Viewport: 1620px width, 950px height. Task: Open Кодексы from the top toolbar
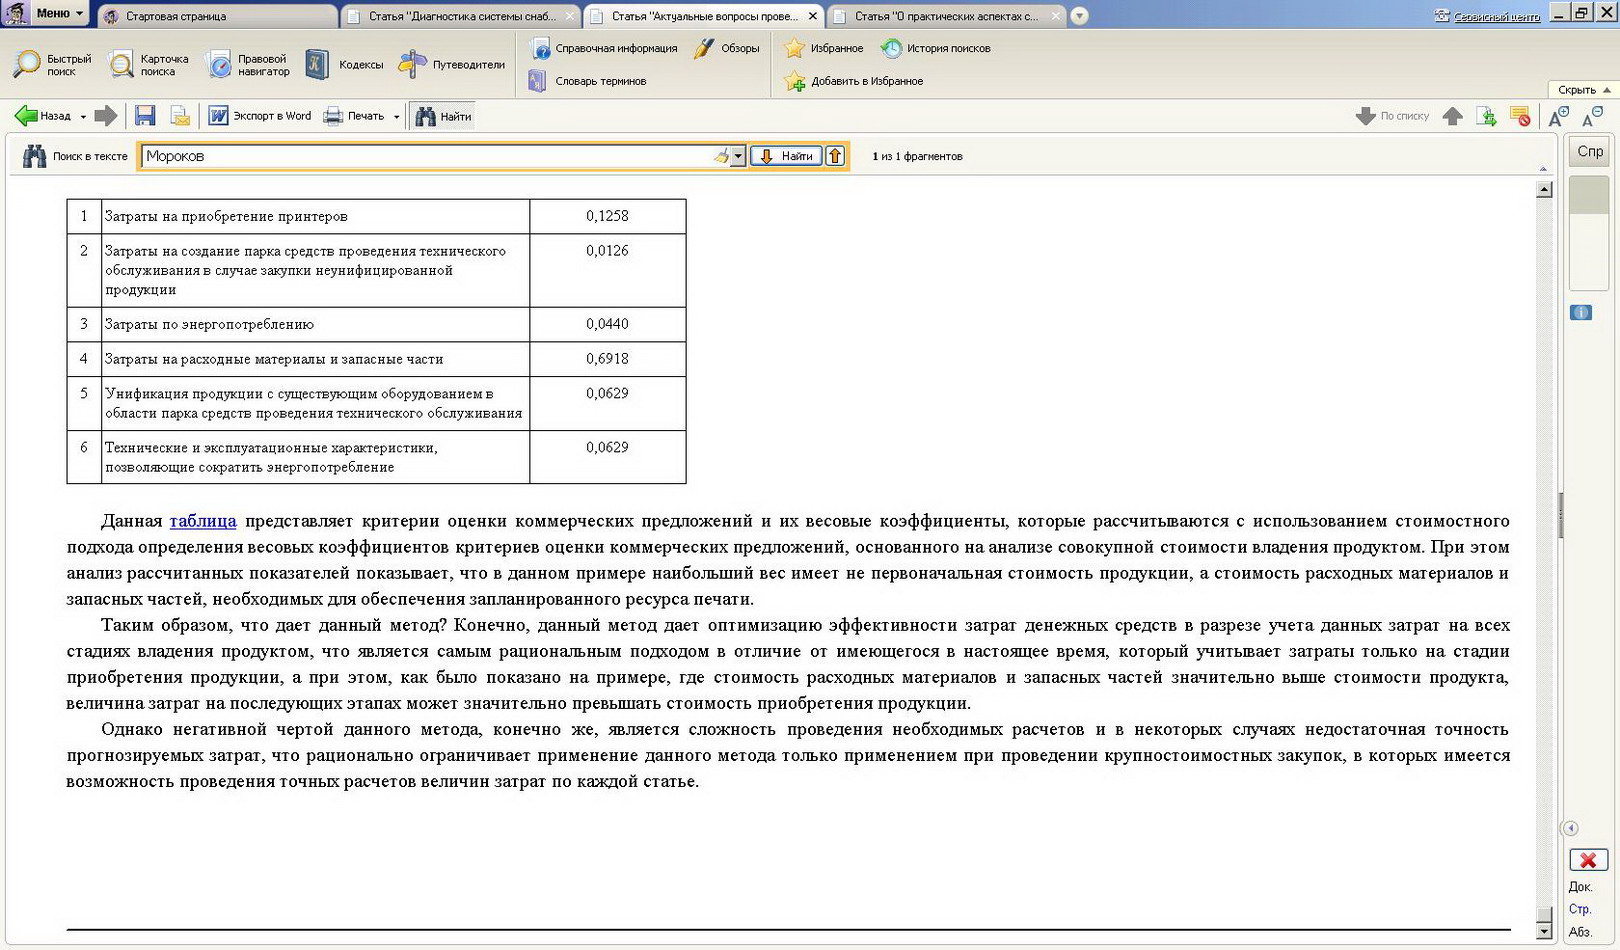point(345,65)
